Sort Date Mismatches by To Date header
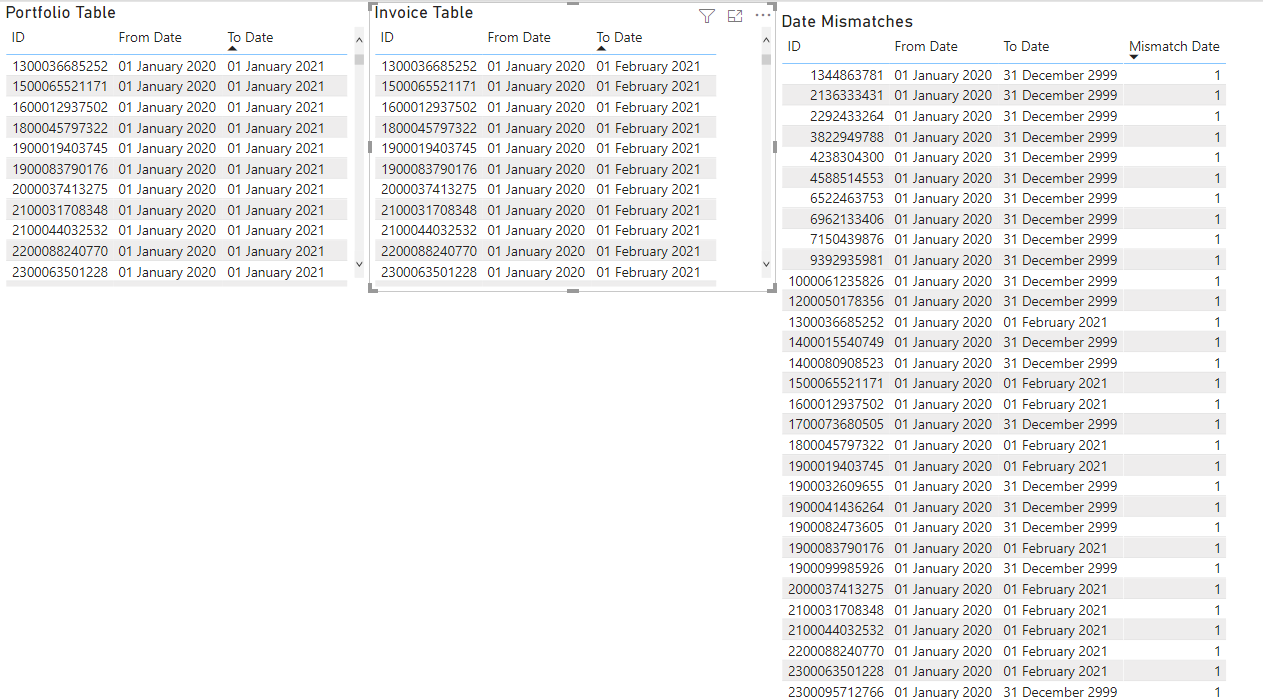Image resolution: width=1263 pixels, height=699 pixels. click(x=1026, y=47)
